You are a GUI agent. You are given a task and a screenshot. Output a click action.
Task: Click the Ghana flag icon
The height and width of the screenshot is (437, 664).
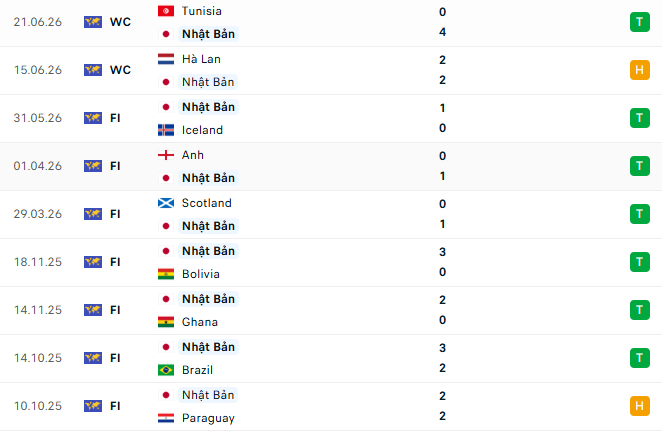click(x=166, y=322)
